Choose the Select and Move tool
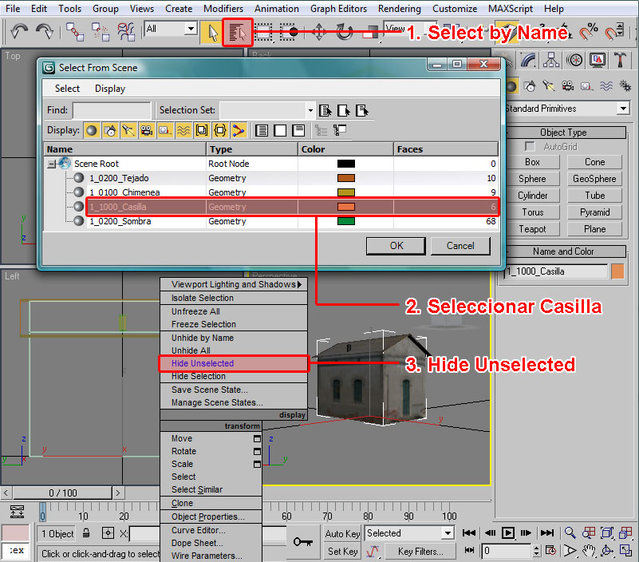This screenshot has width=639, height=562. click(x=319, y=32)
